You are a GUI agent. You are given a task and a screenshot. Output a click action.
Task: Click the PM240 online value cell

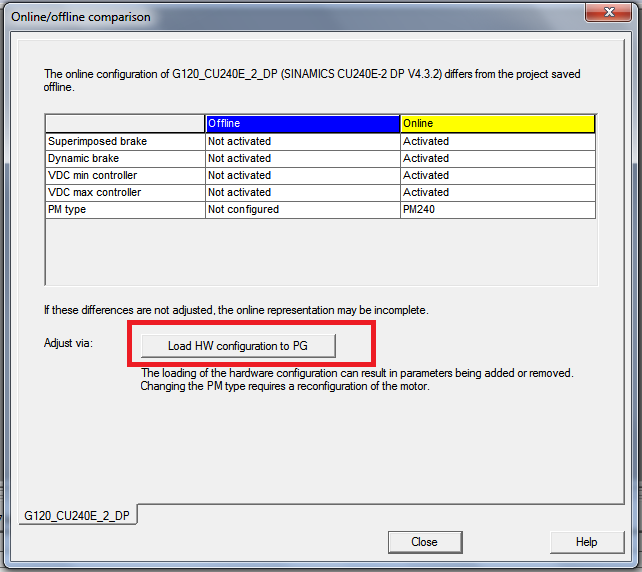[x=497, y=210]
